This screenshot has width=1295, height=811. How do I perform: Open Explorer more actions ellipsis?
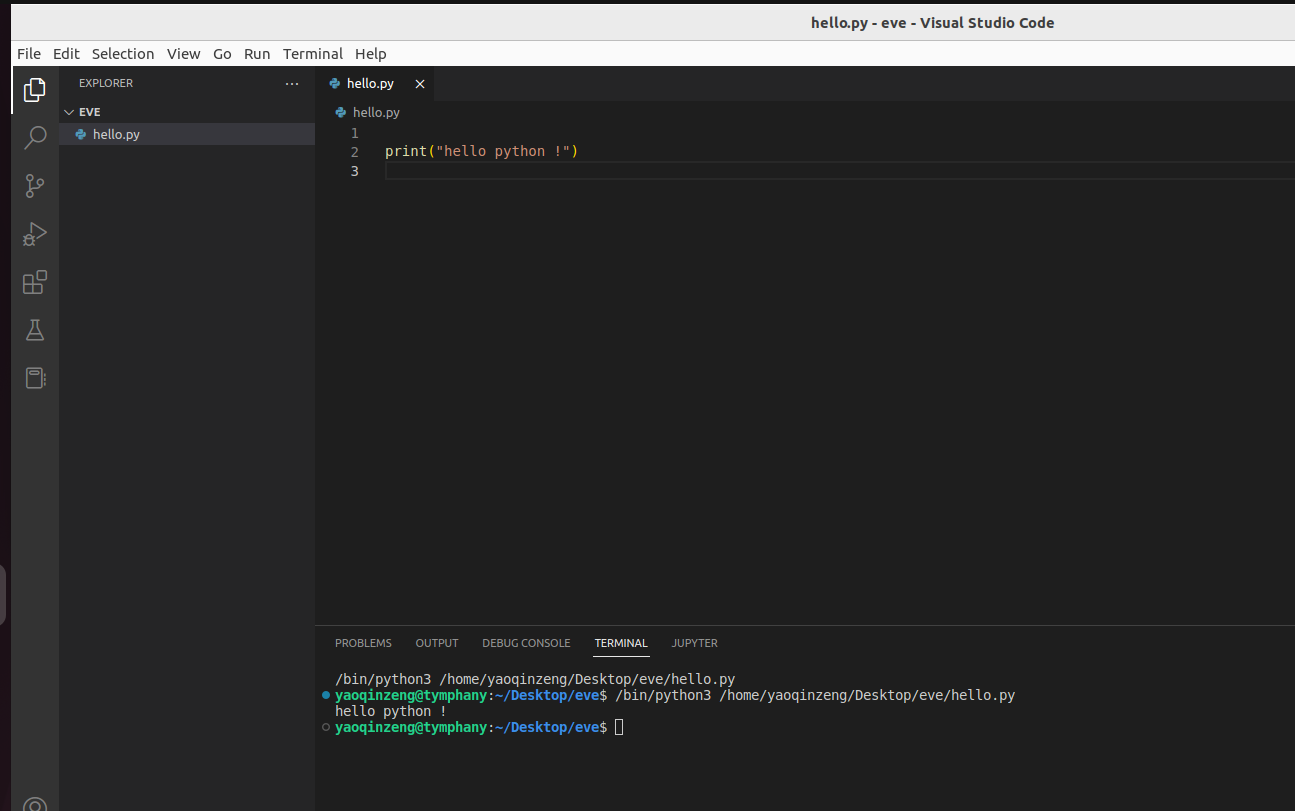click(x=291, y=84)
